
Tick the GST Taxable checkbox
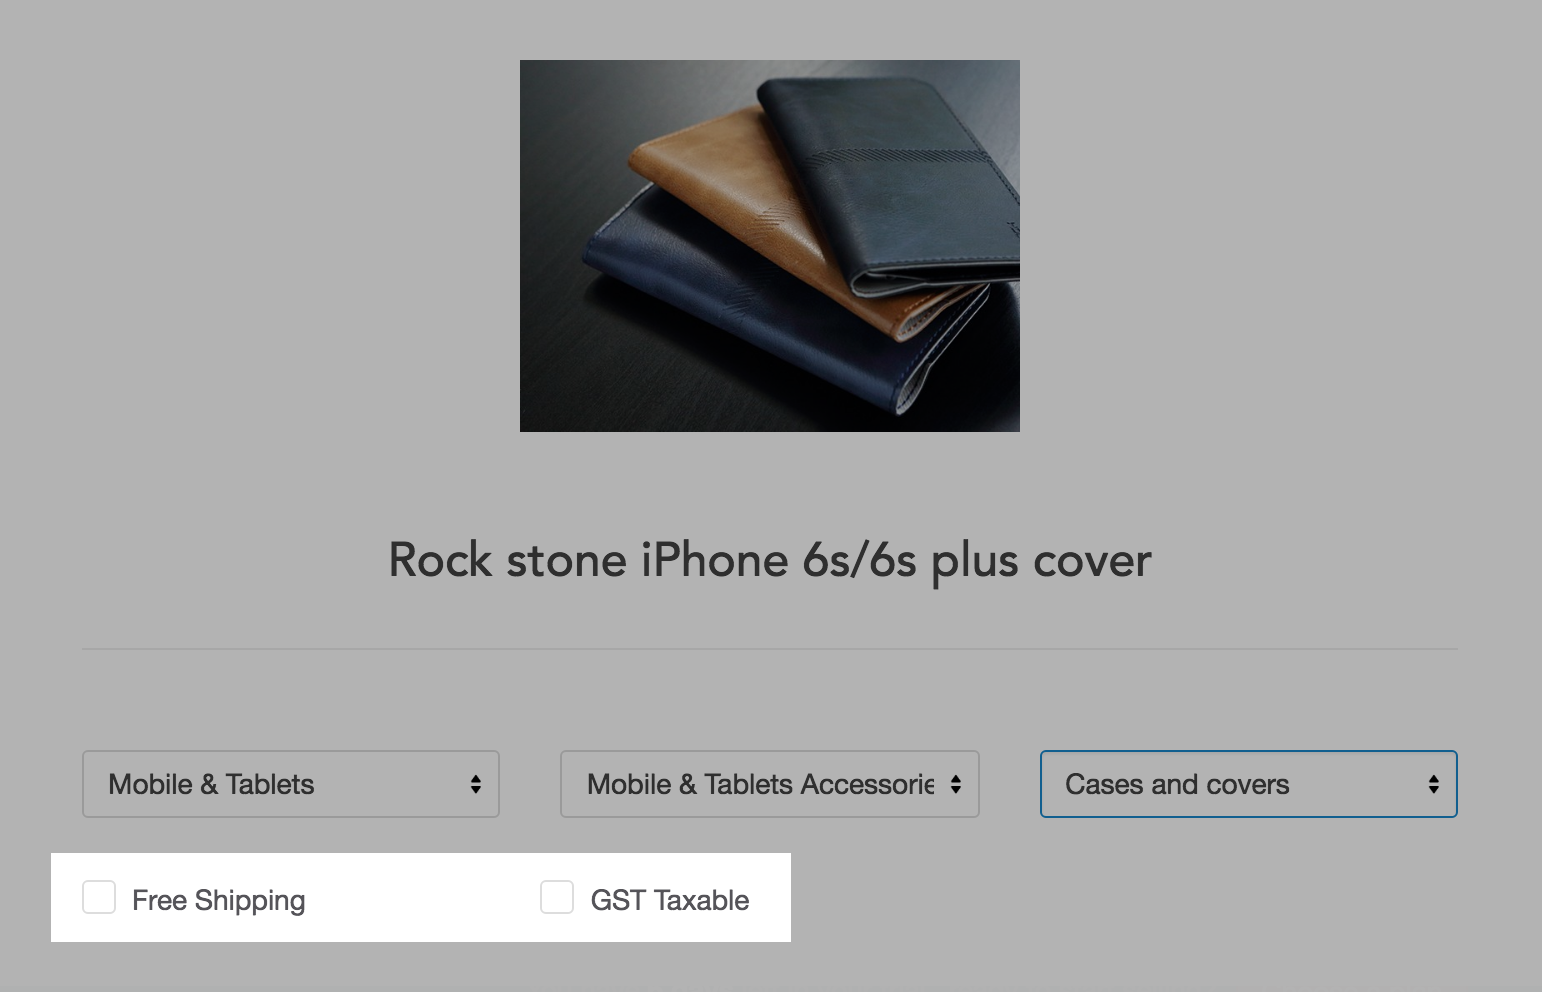tap(557, 897)
